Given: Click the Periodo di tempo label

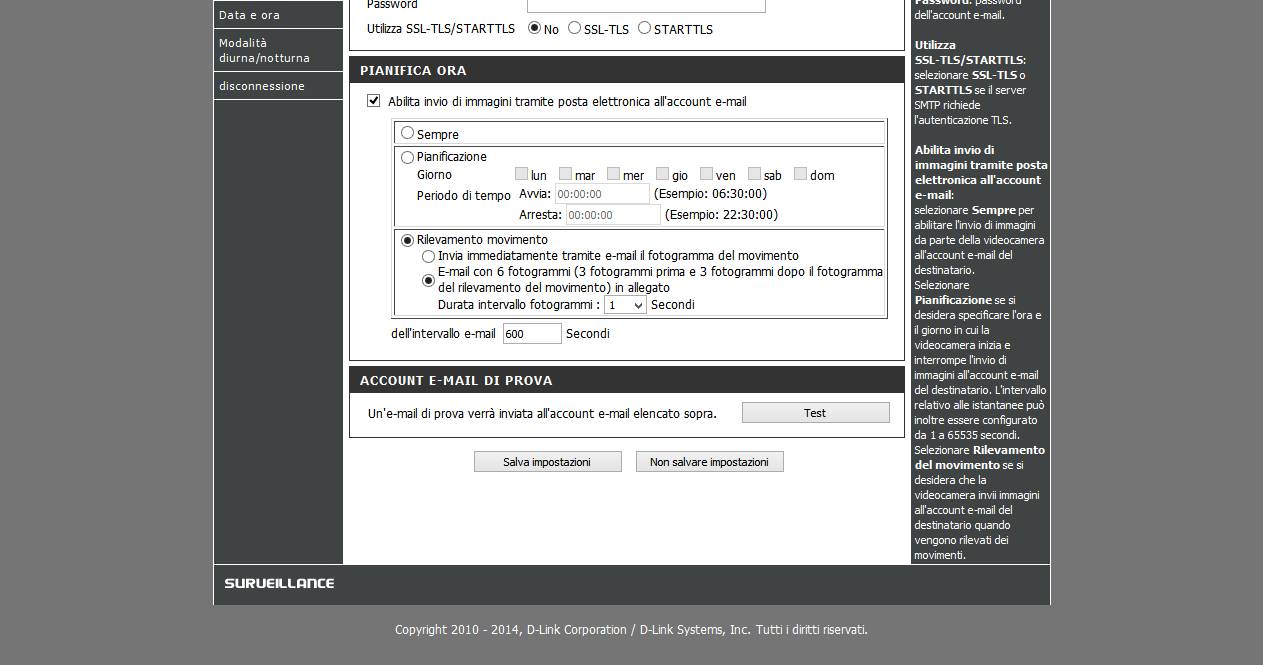Looking at the screenshot, I should point(464,196).
